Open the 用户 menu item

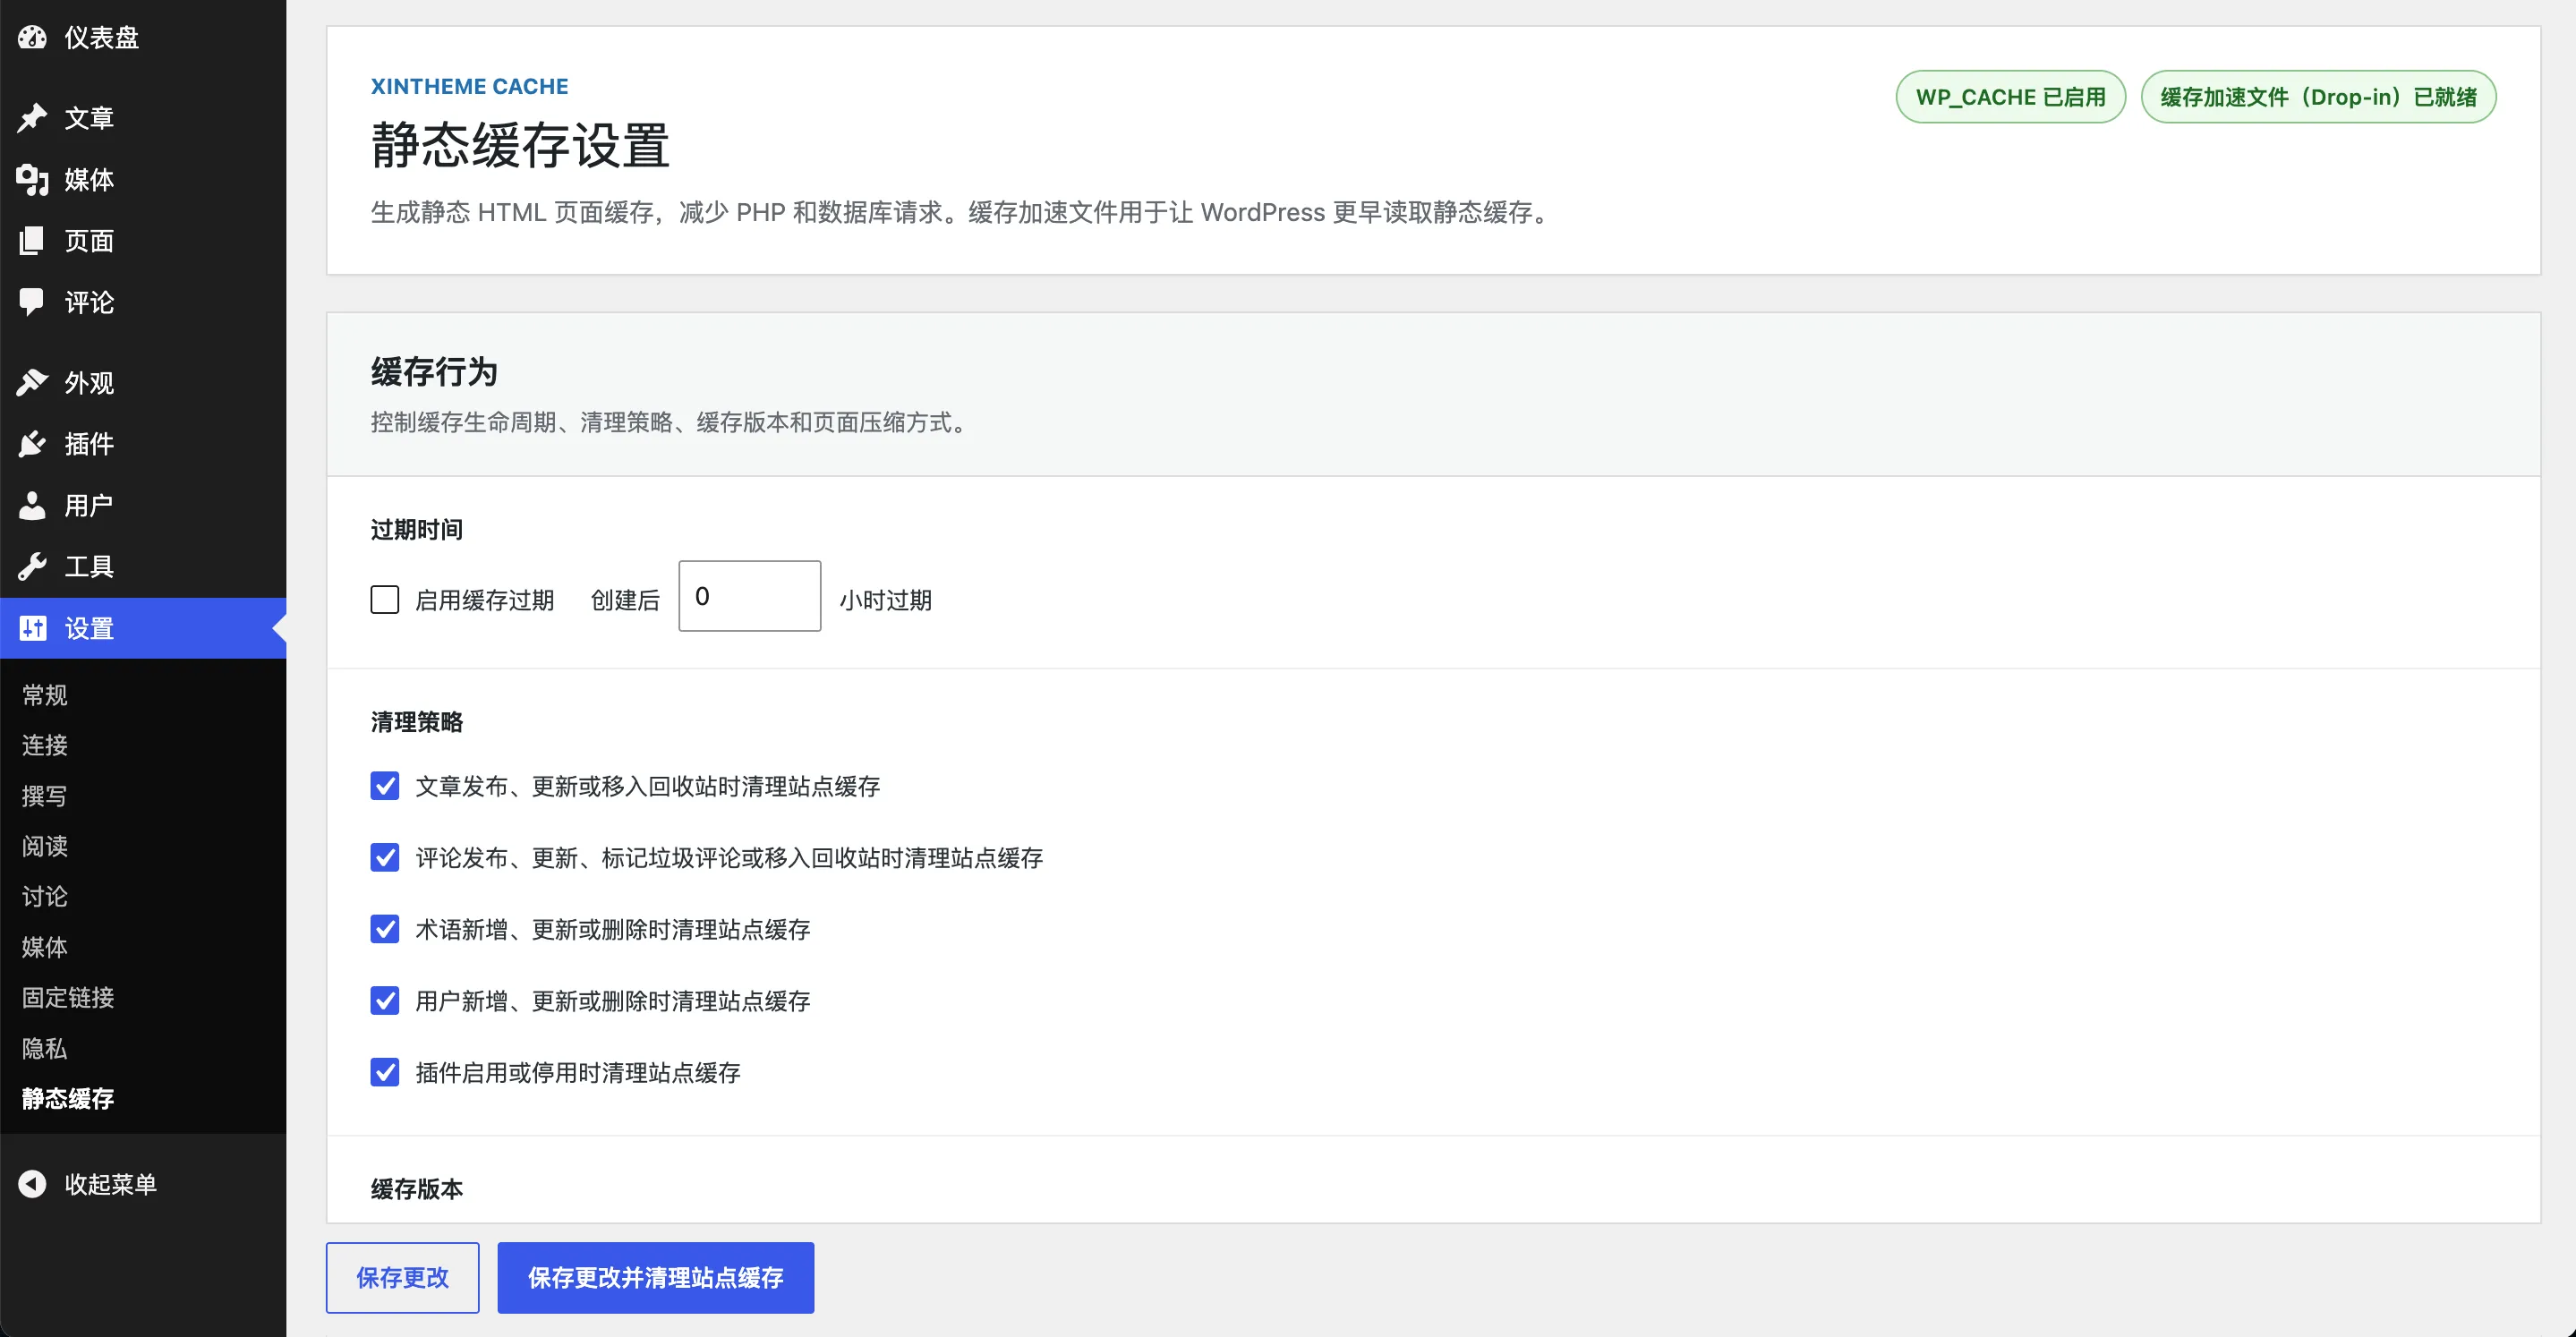(x=143, y=506)
